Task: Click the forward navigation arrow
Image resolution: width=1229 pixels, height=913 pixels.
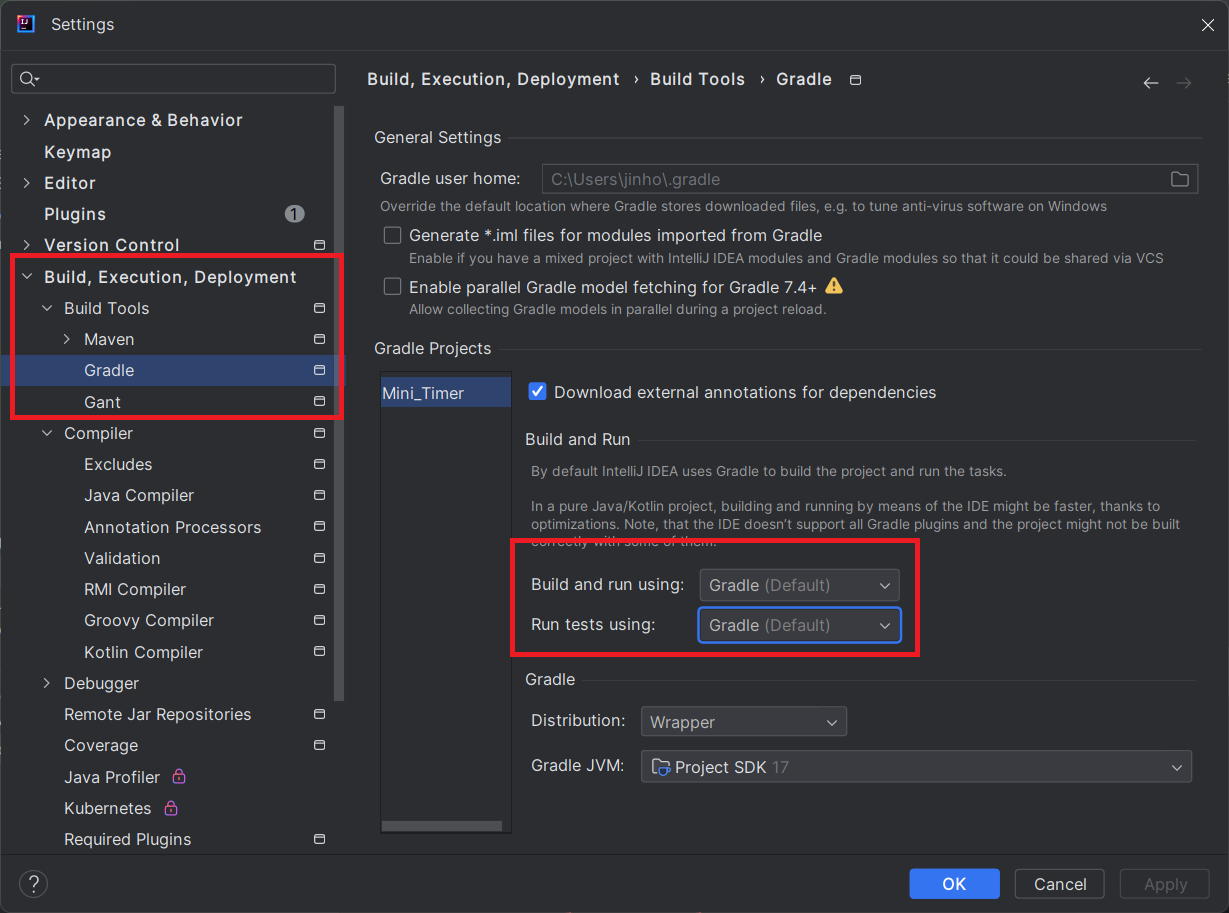Action: coord(1184,83)
